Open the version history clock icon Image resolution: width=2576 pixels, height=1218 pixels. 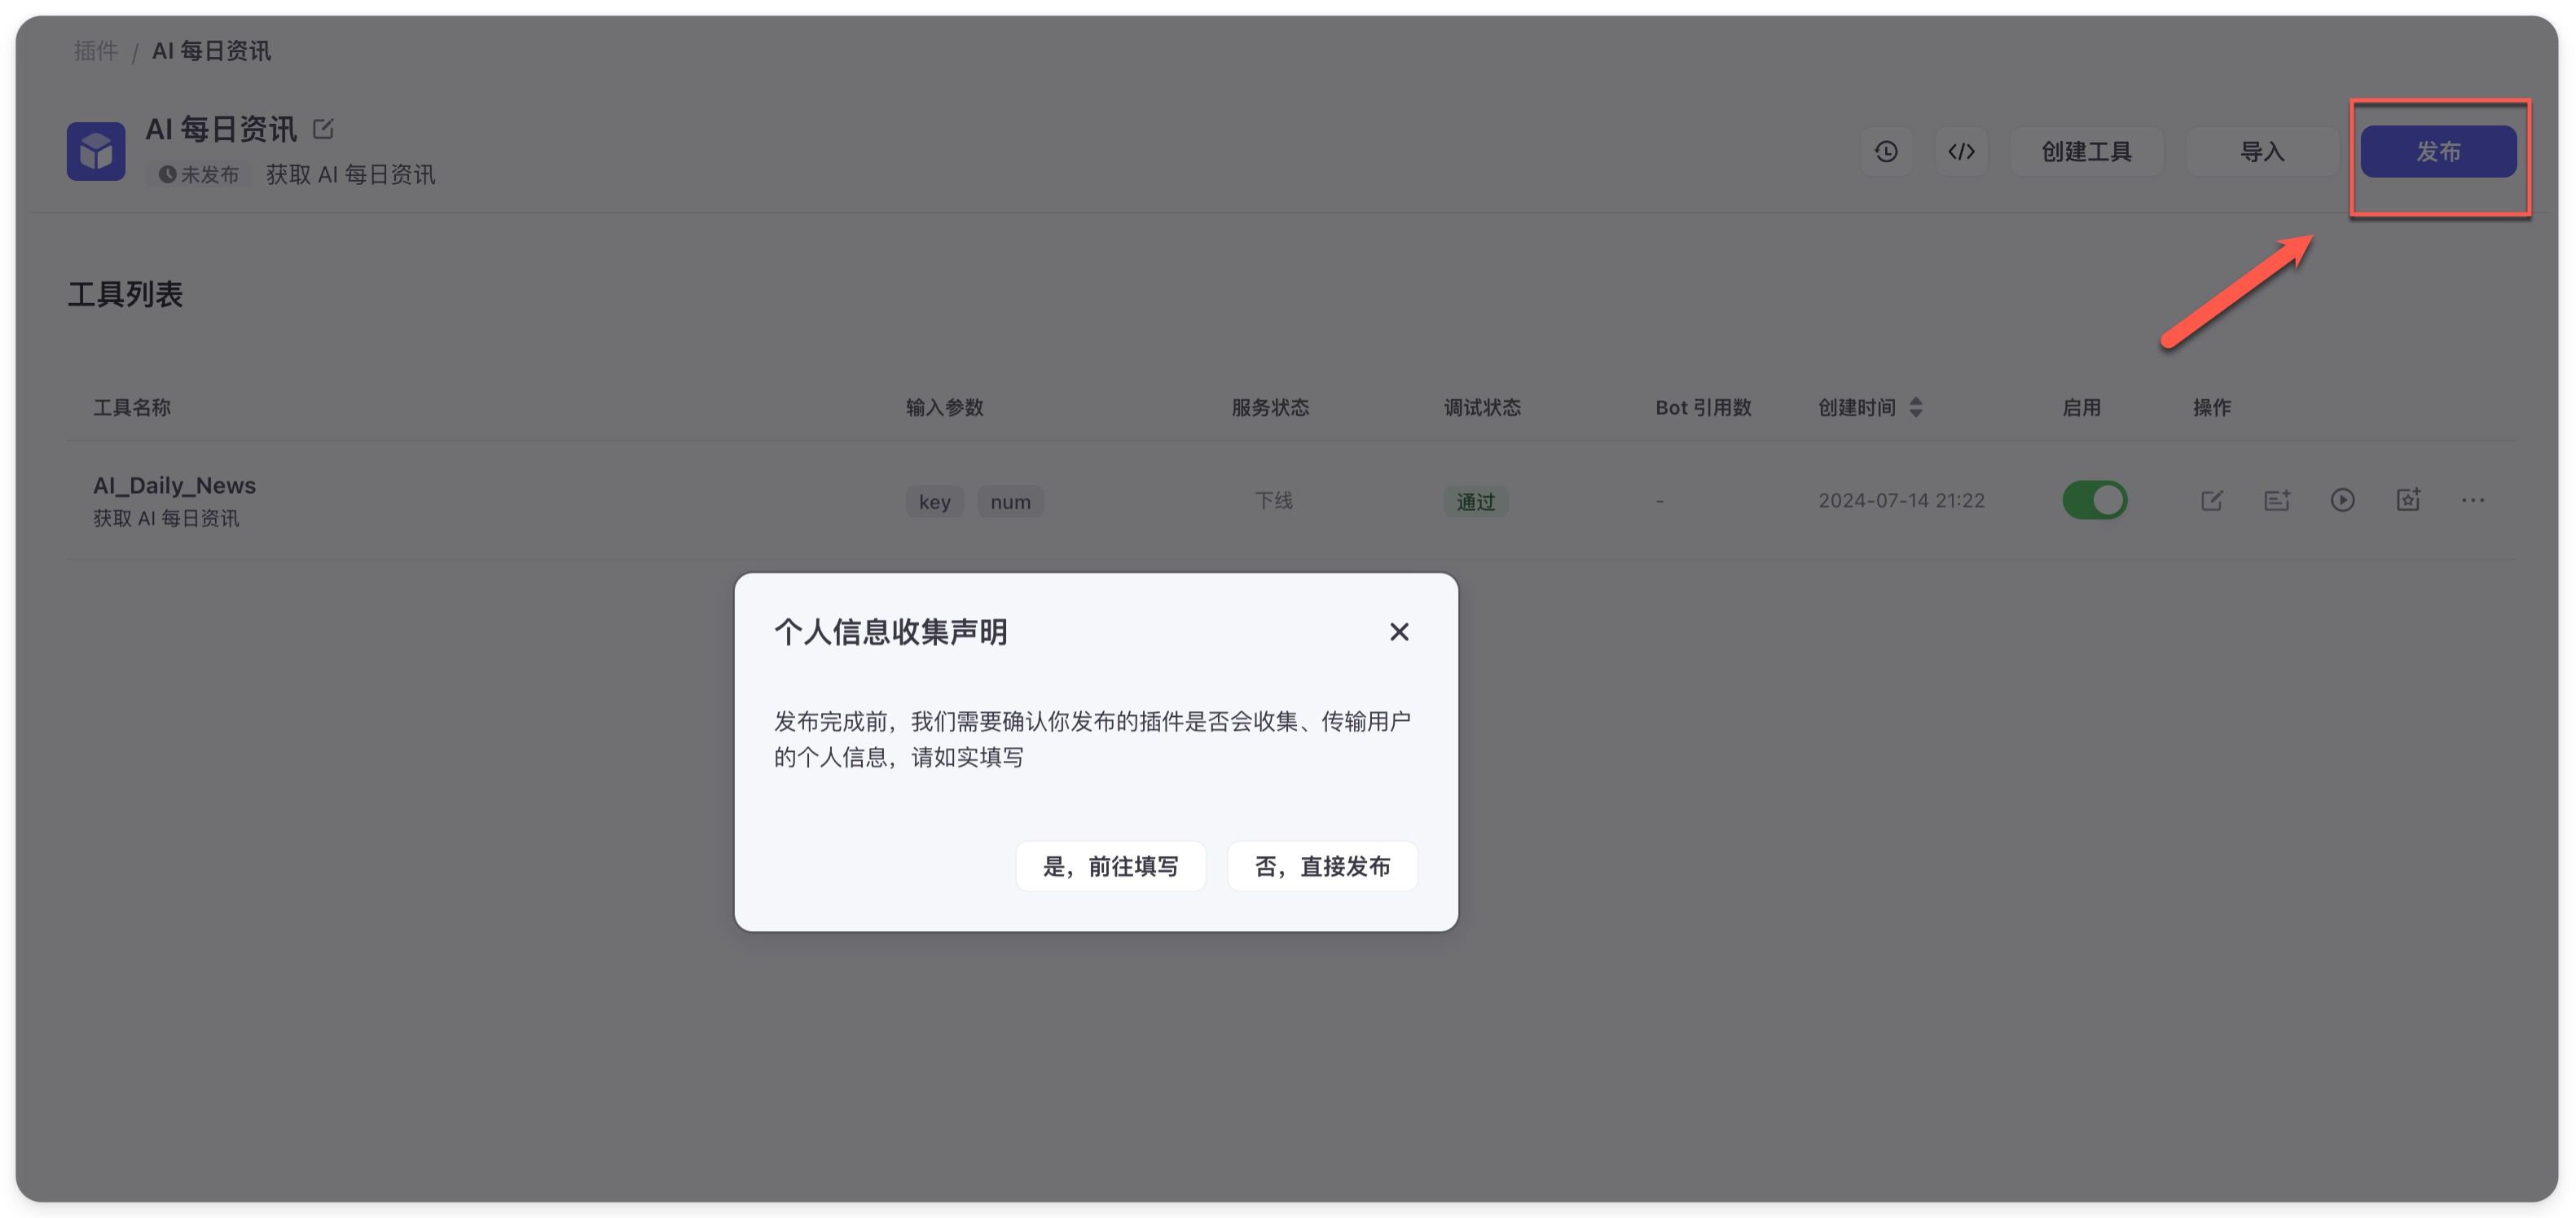point(1886,151)
